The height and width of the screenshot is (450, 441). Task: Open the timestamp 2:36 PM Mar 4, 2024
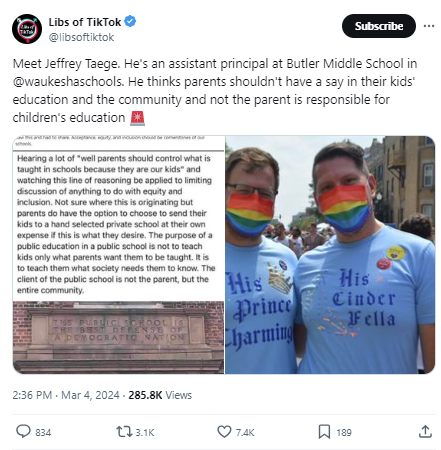coord(66,395)
